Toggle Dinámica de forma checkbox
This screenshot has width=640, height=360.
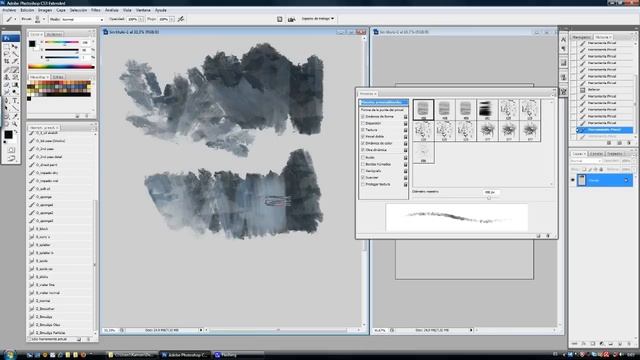tap(363, 117)
